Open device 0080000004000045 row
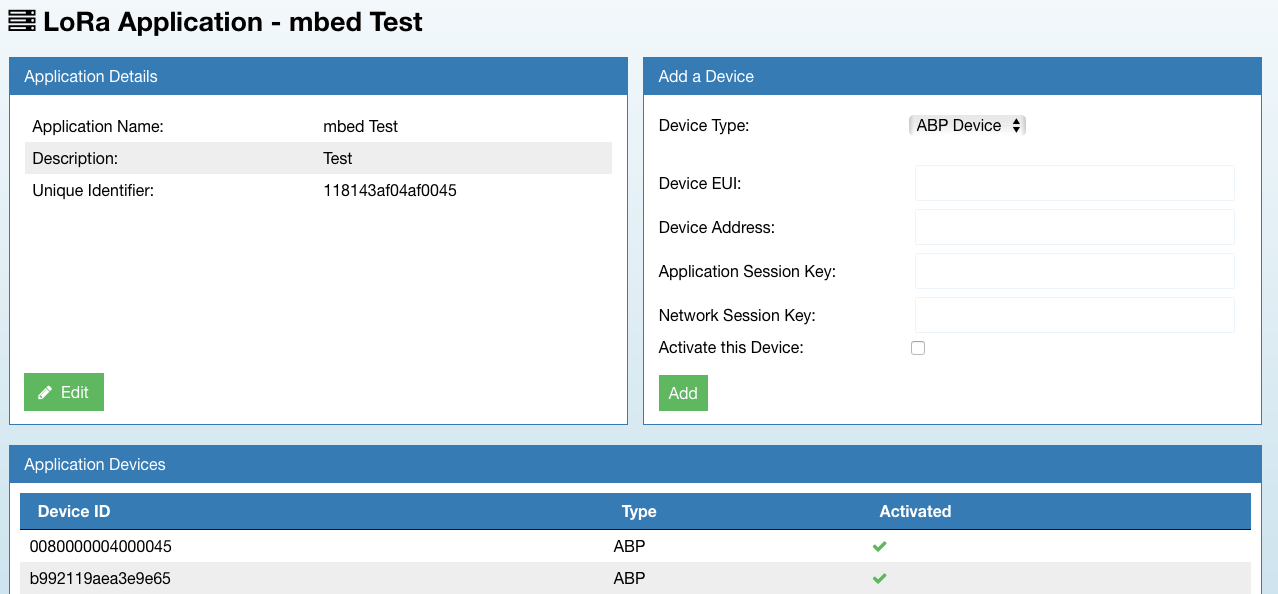Screen dimensions: 1278x594 point(94,546)
